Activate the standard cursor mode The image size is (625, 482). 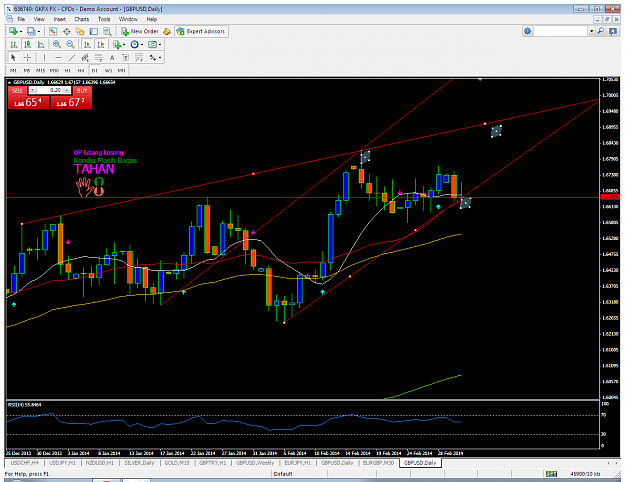pos(13,58)
